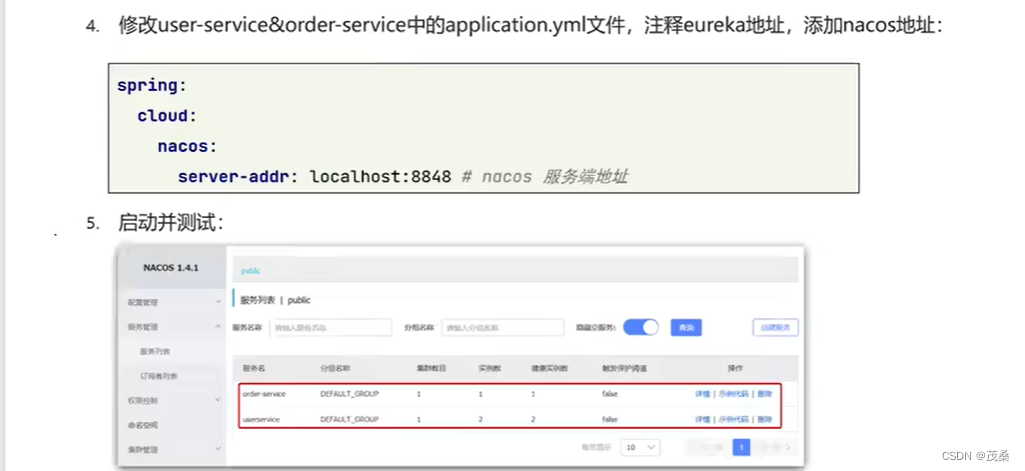Click the 创建服务 button

(x=775, y=327)
